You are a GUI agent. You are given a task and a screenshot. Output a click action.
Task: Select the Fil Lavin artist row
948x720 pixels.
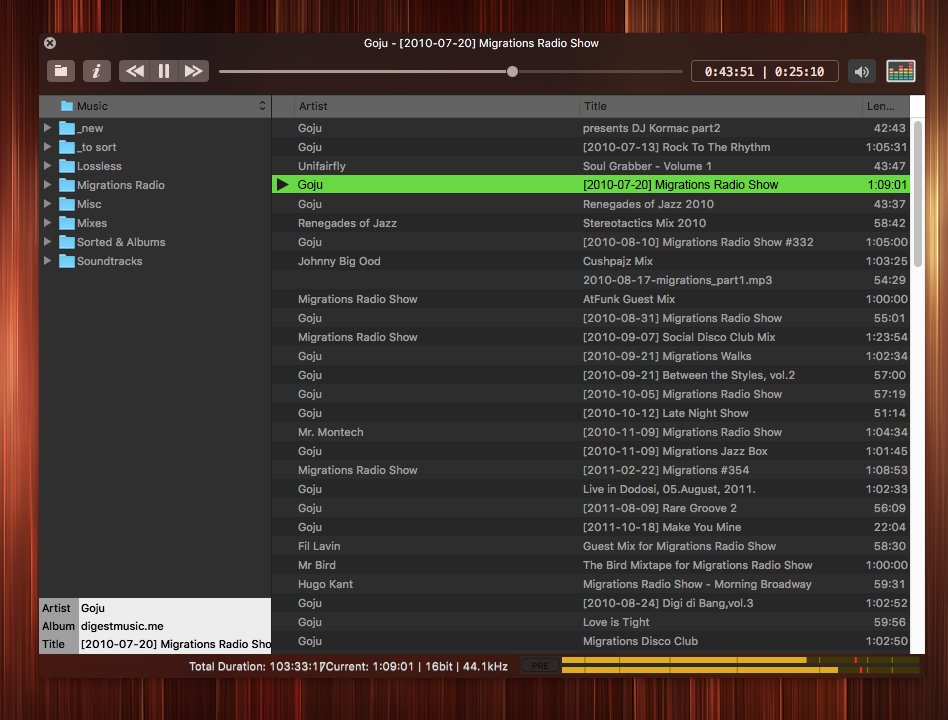591,546
